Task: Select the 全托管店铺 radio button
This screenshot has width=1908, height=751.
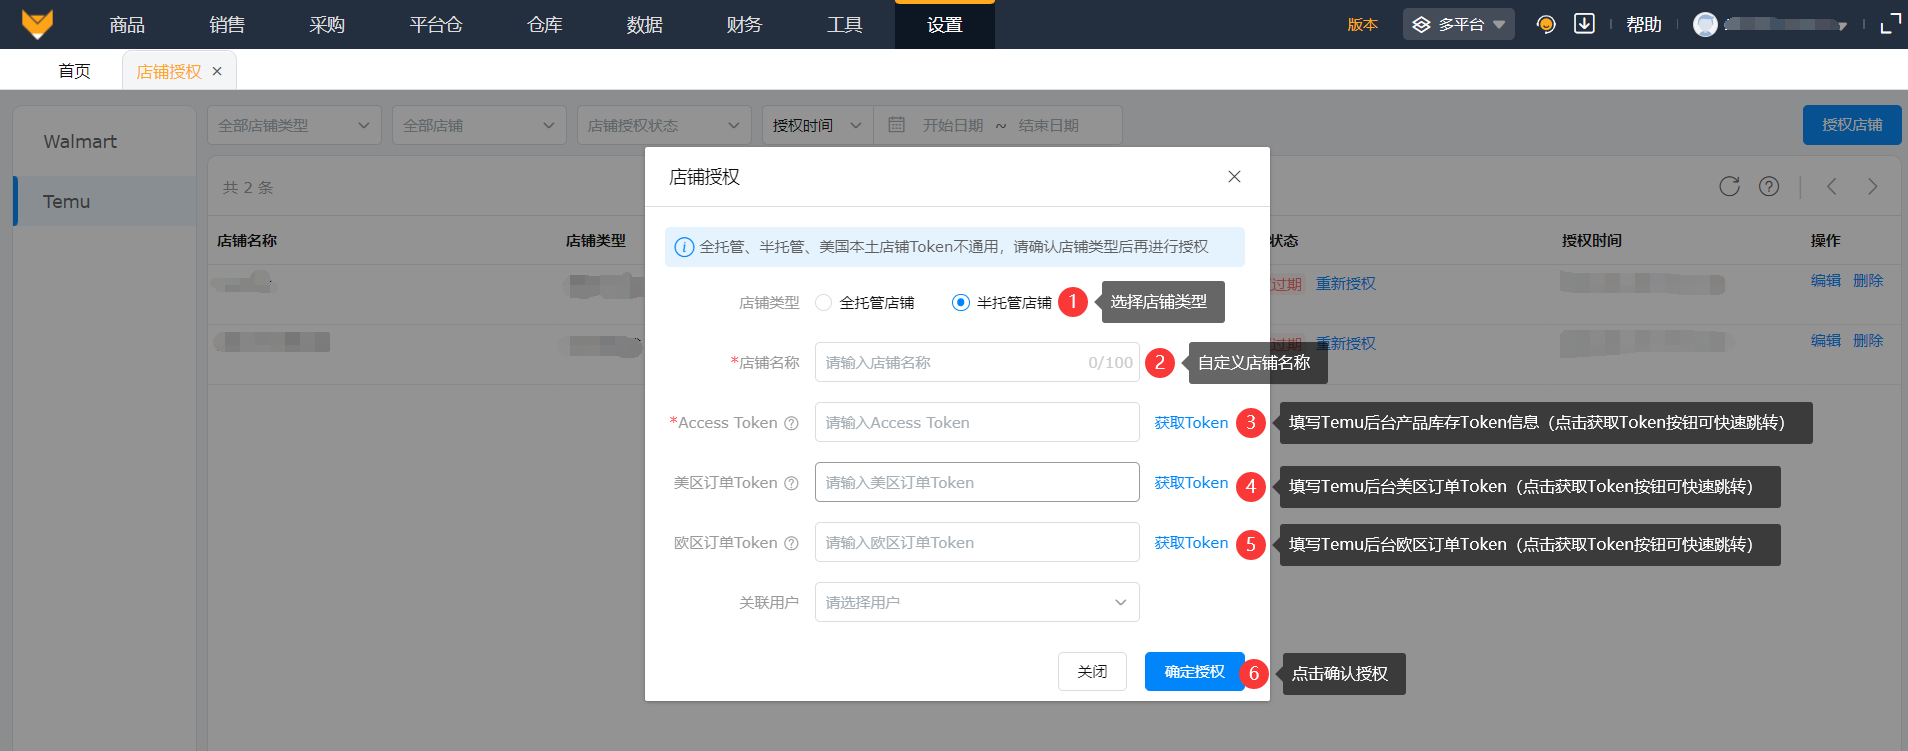Action: pyautogui.click(x=824, y=303)
